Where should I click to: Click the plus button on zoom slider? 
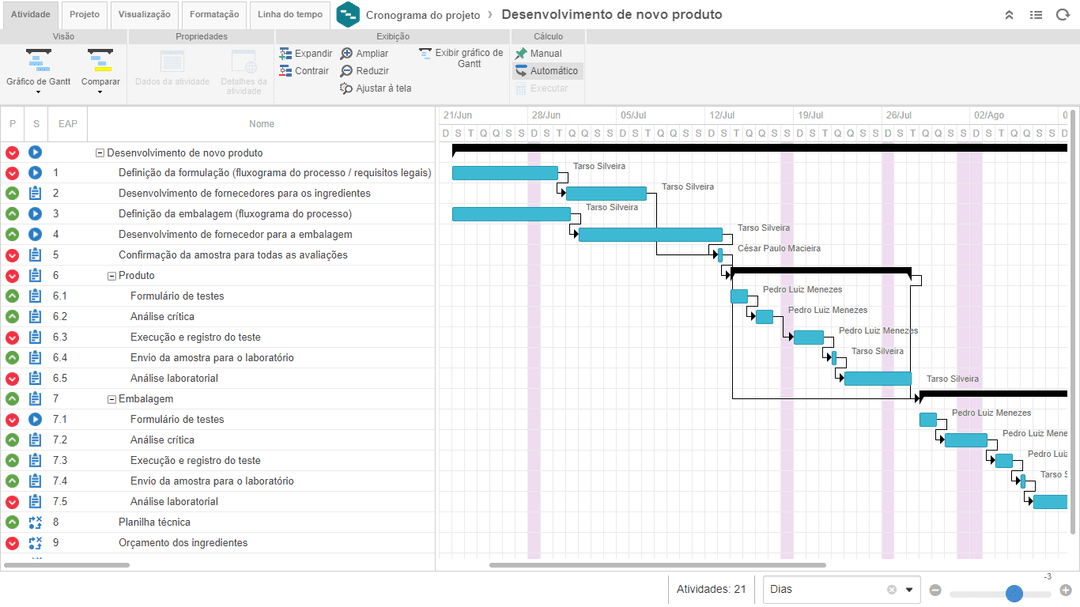click(1065, 590)
